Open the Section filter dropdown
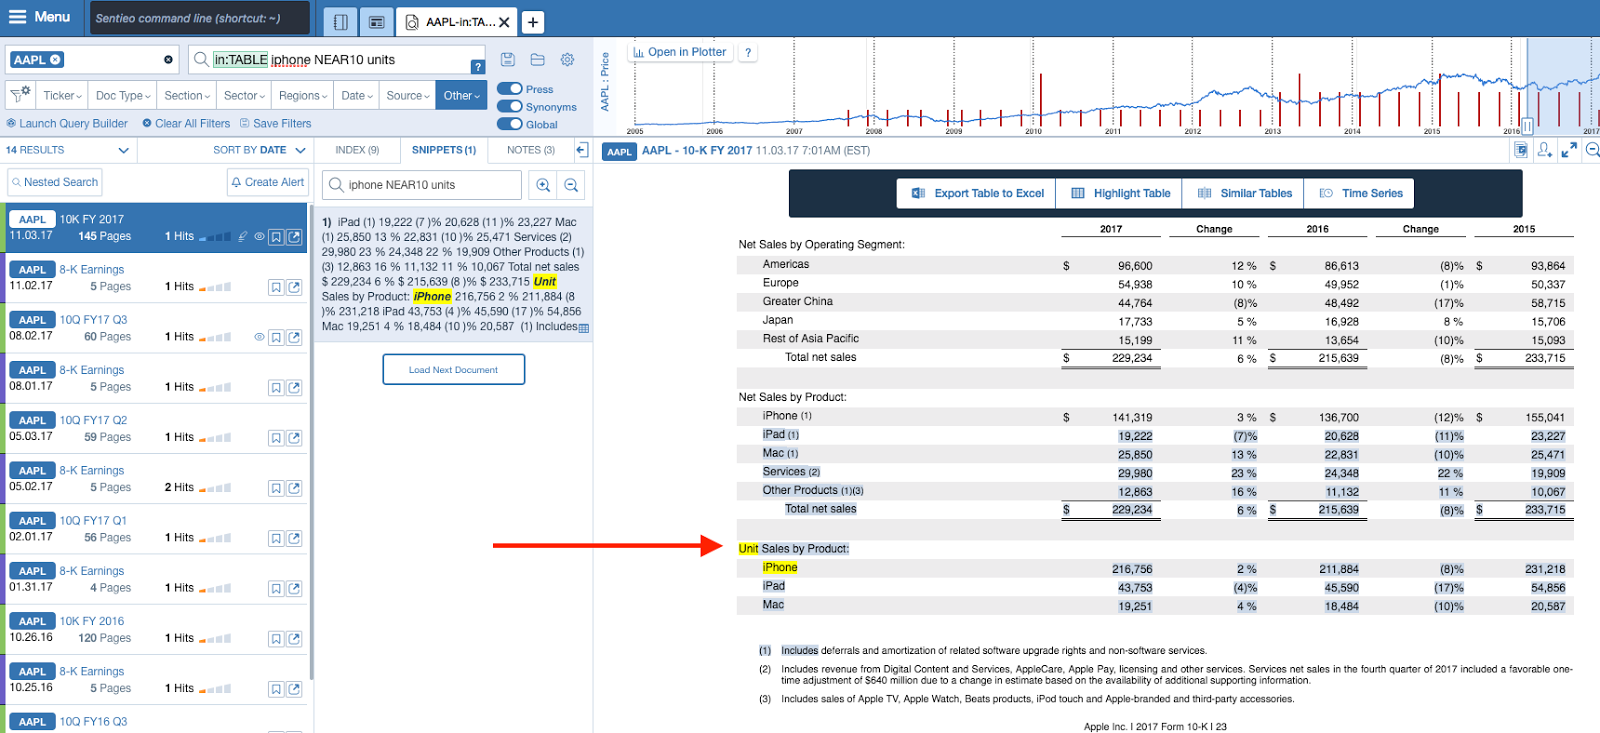Image resolution: width=1600 pixels, height=733 pixels. pos(187,95)
